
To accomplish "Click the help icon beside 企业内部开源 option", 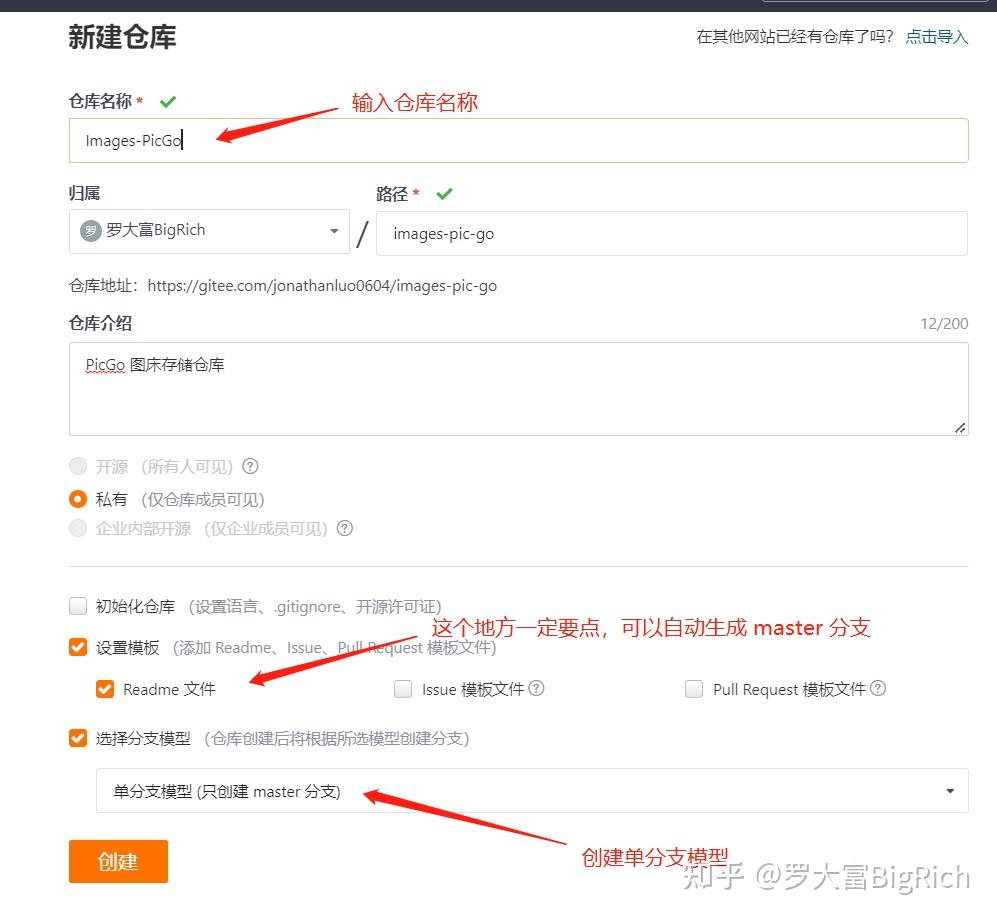I will pos(345,528).
